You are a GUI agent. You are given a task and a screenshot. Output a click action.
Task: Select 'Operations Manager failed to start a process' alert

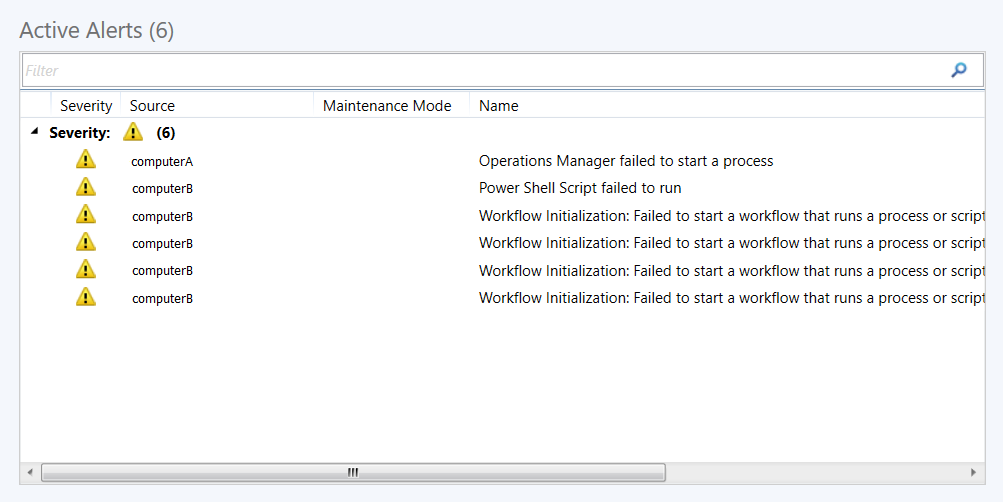tap(626, 161)
